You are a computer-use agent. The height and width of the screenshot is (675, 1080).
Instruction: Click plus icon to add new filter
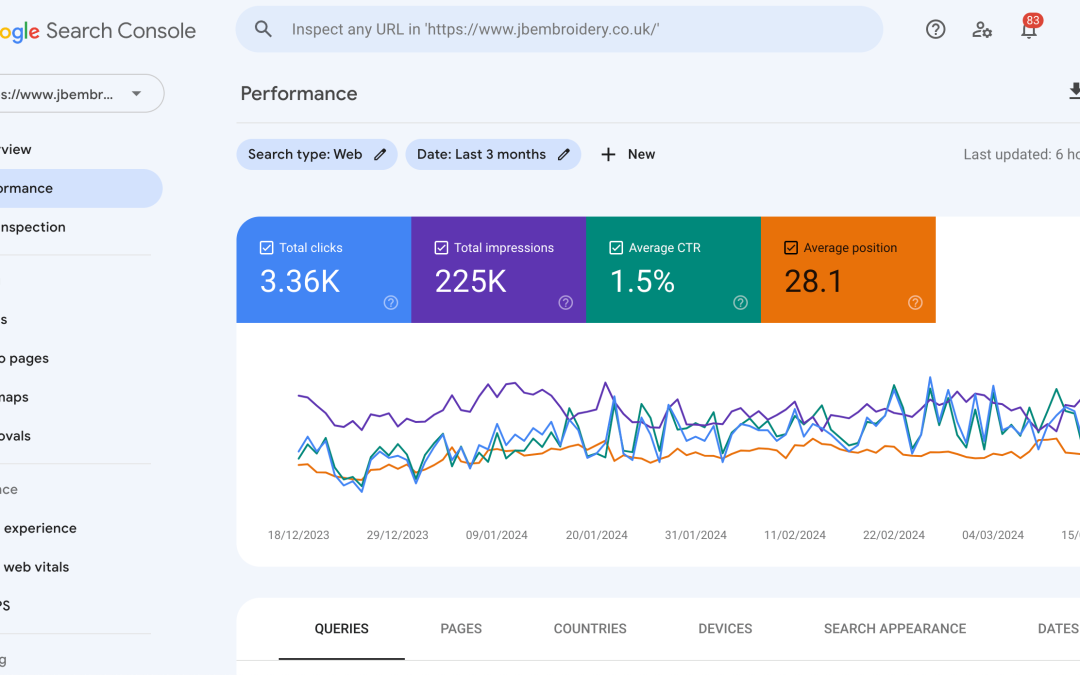(608, 154)
